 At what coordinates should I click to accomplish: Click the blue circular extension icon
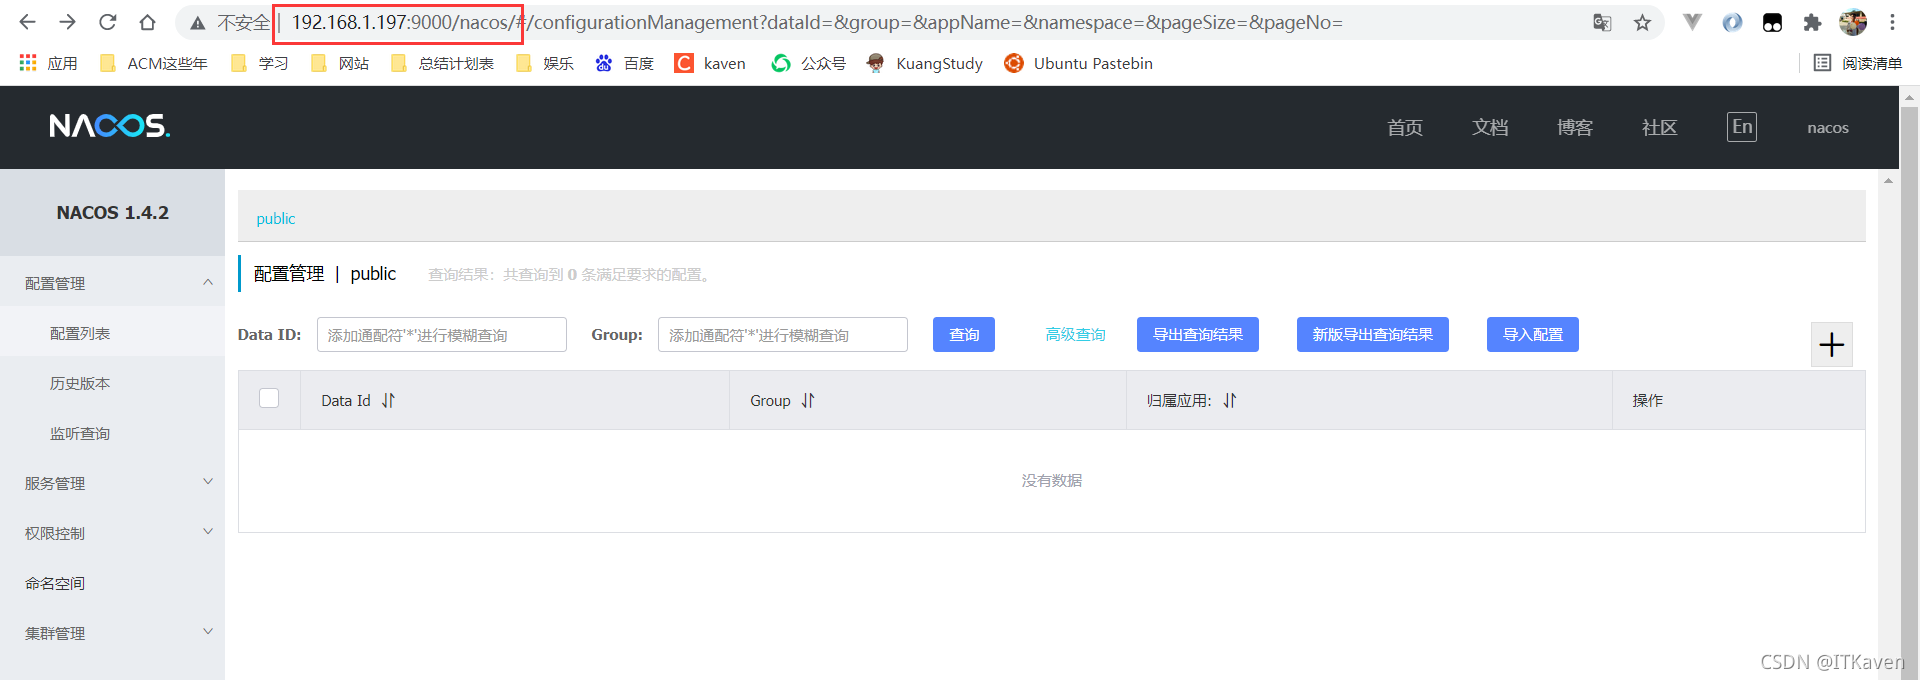[1732, 22]
